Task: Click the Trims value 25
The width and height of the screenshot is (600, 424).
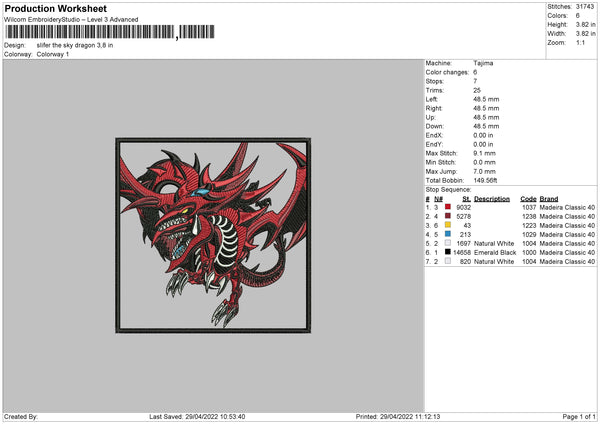Action: (477, 90)
